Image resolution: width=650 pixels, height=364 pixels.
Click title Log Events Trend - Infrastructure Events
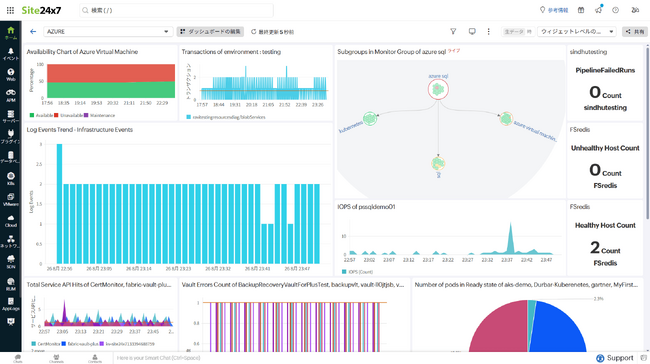(x=80, y=130)
